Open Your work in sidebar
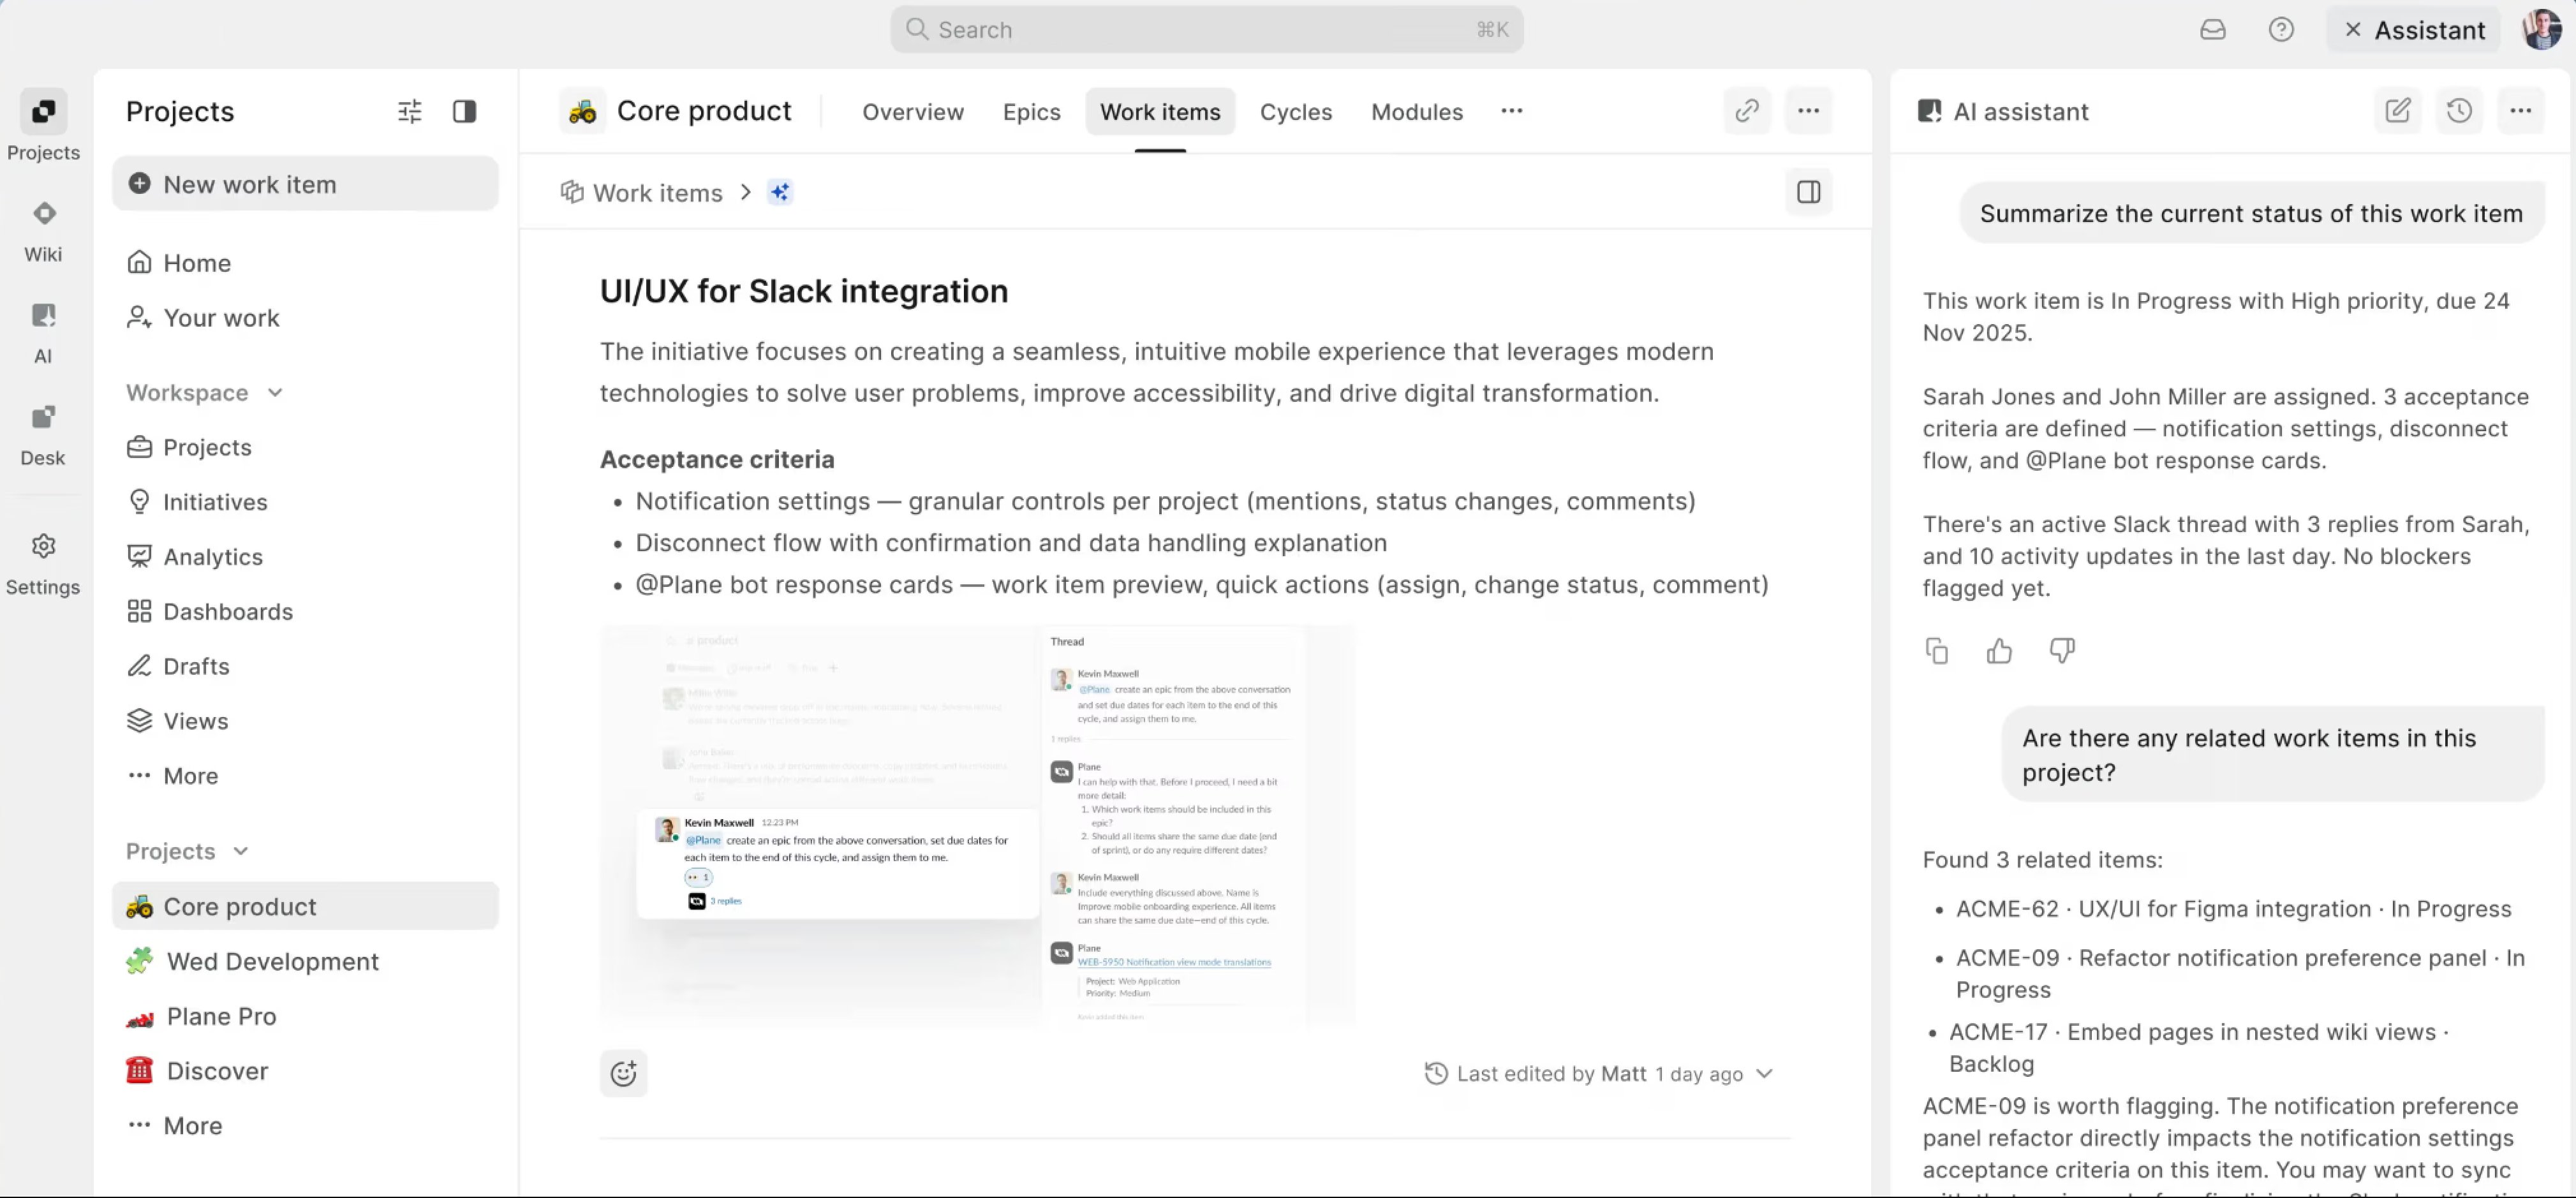This screenshot has height=1198, width=2576. click(305, 318)
